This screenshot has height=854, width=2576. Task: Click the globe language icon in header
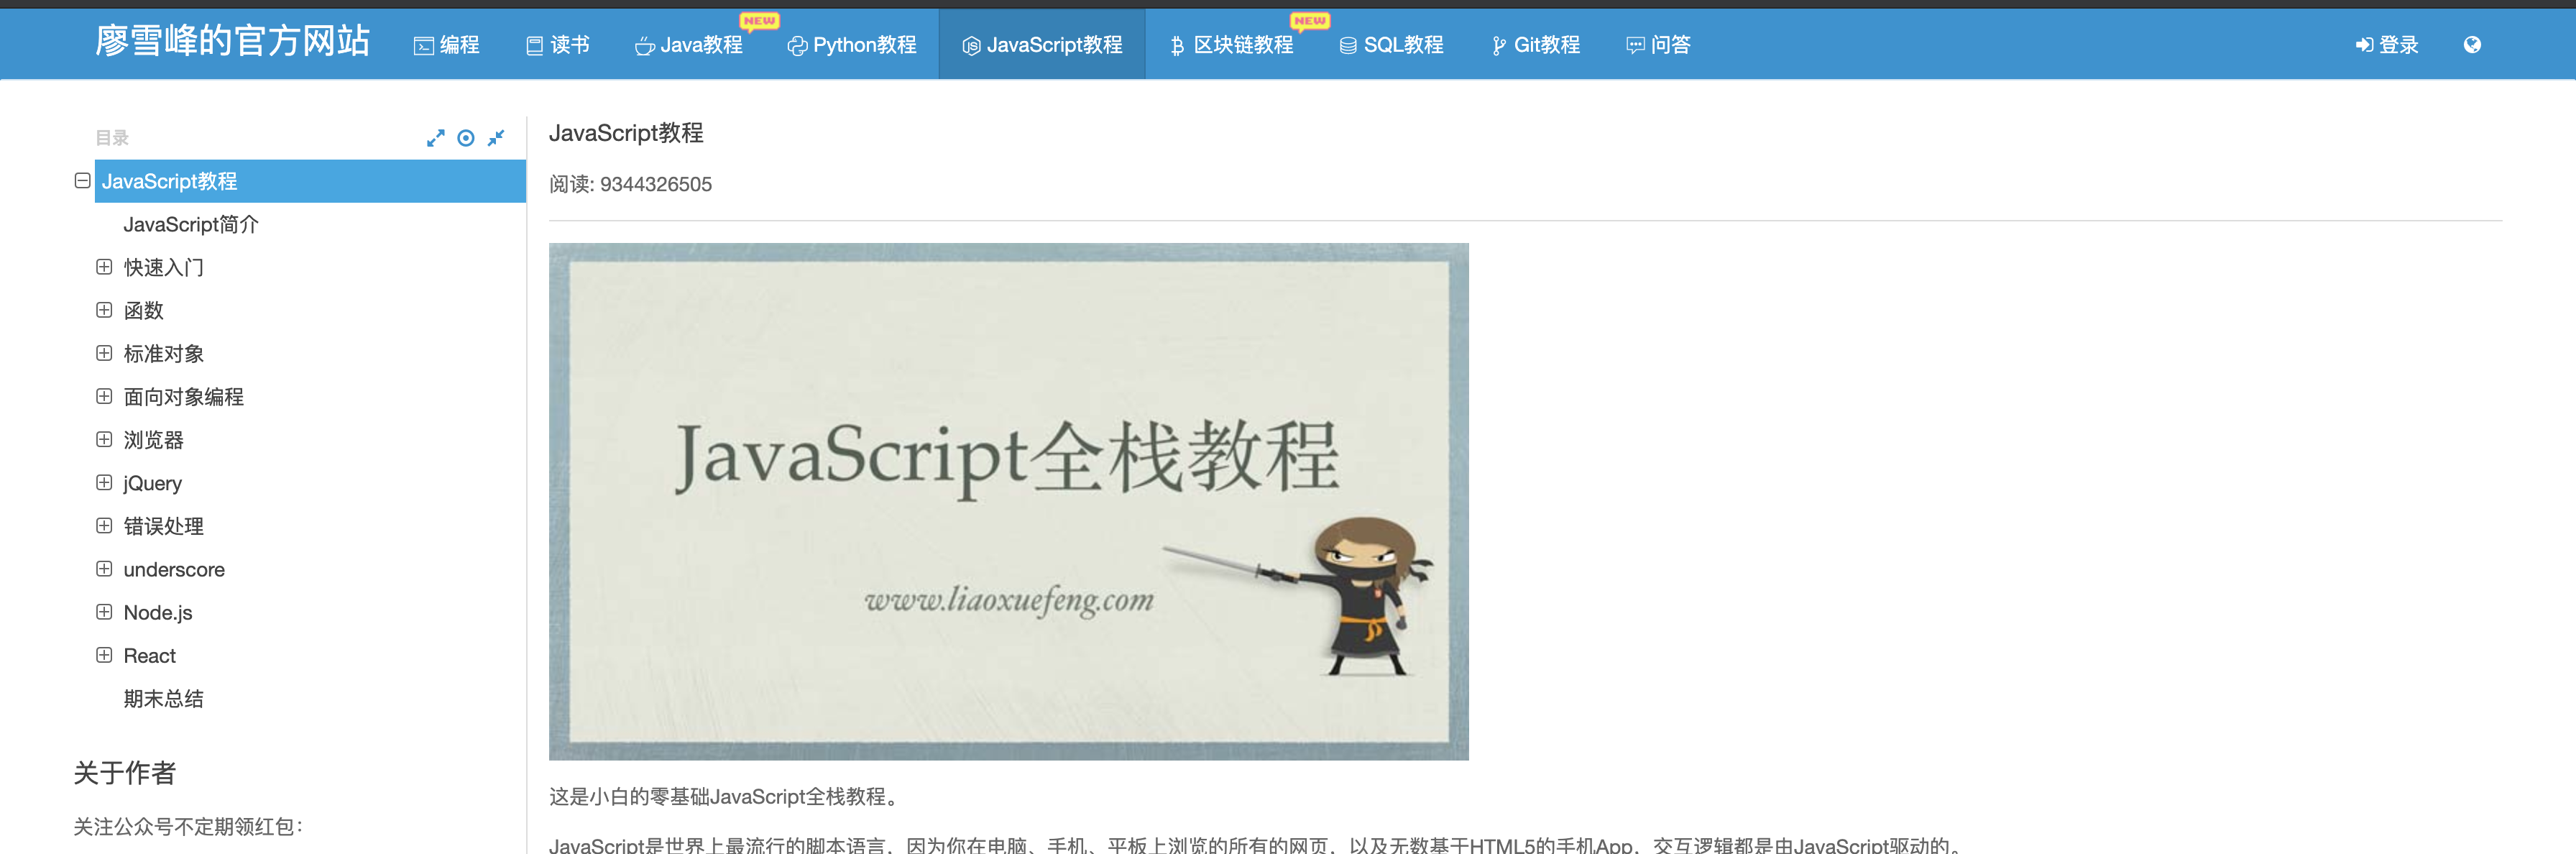[2471, 45]
